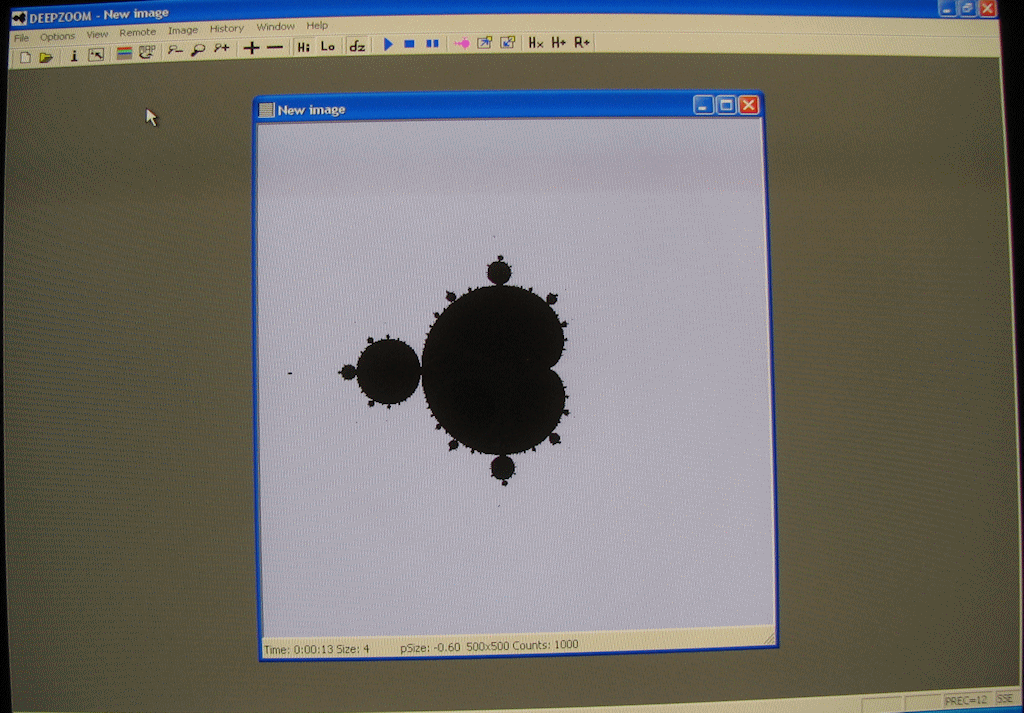
Task: Click the 'pSize: -0.60' status text
Action: [430, 647]
